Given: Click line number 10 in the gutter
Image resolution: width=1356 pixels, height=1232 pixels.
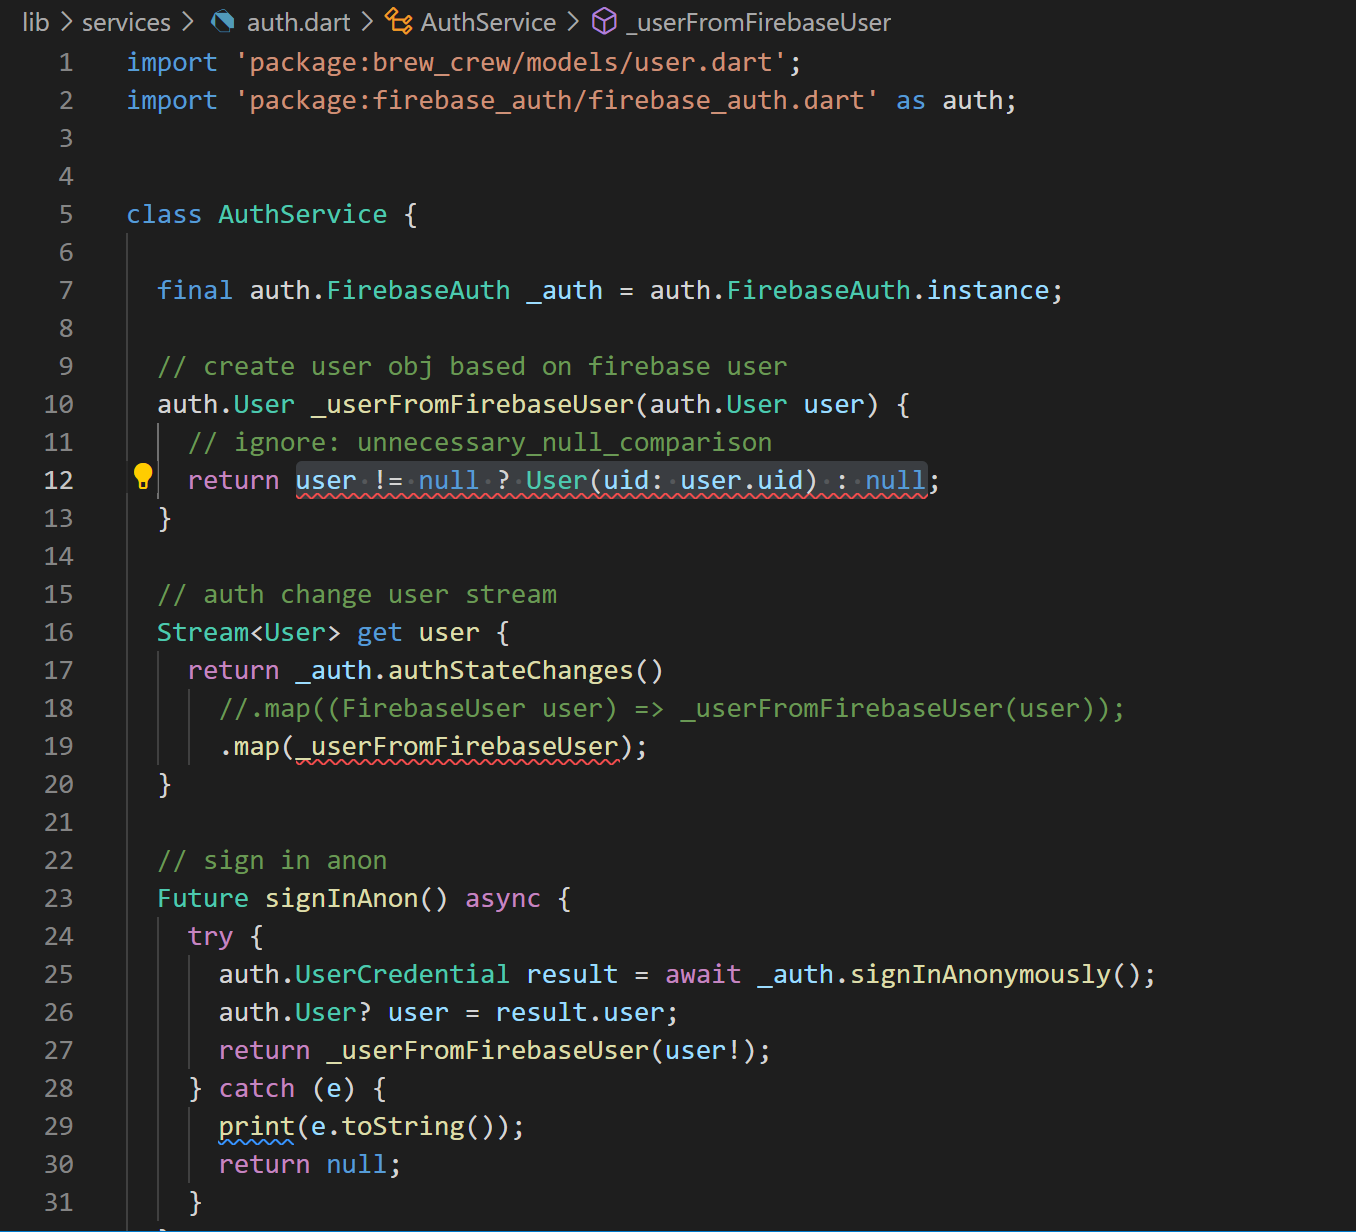Looking at the screenshot, I should [x=59, y=404].
